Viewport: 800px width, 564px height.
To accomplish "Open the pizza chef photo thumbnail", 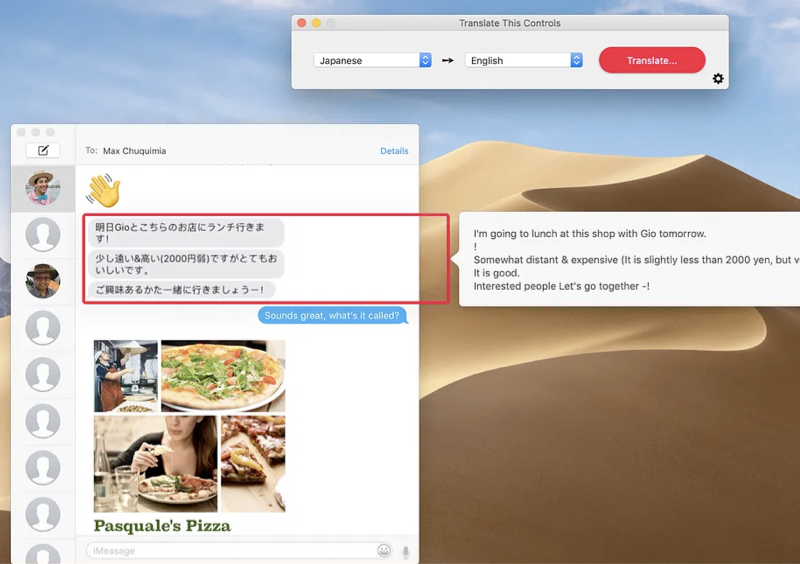I will 126,376.
